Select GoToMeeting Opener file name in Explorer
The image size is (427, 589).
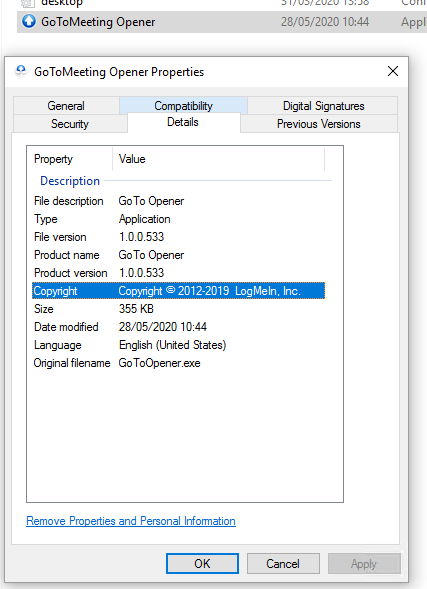98,22
